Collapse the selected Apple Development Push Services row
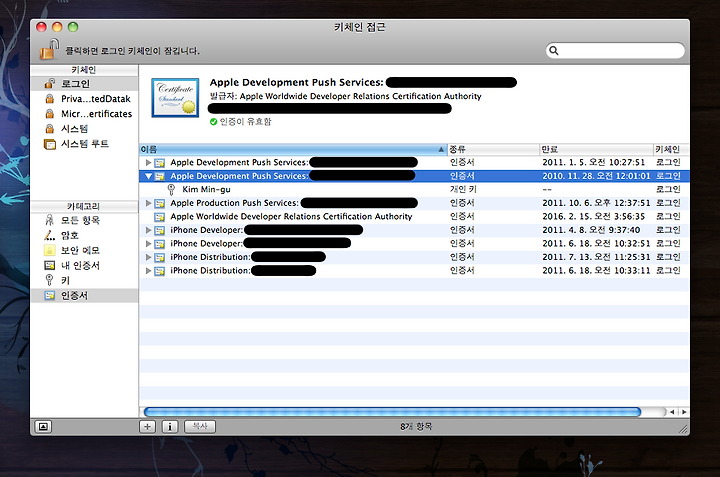 (x=148, y=176)
